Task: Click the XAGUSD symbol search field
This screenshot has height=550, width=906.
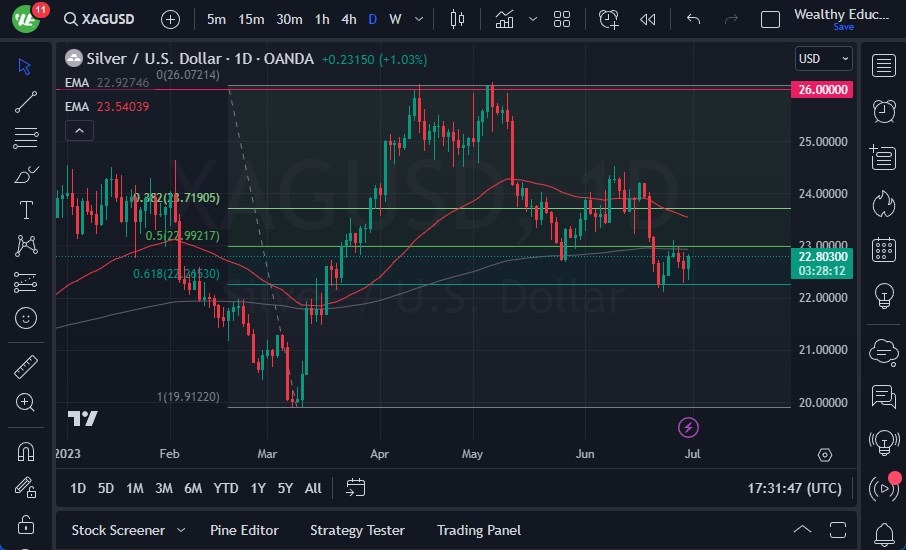Action: click(106, 19)
